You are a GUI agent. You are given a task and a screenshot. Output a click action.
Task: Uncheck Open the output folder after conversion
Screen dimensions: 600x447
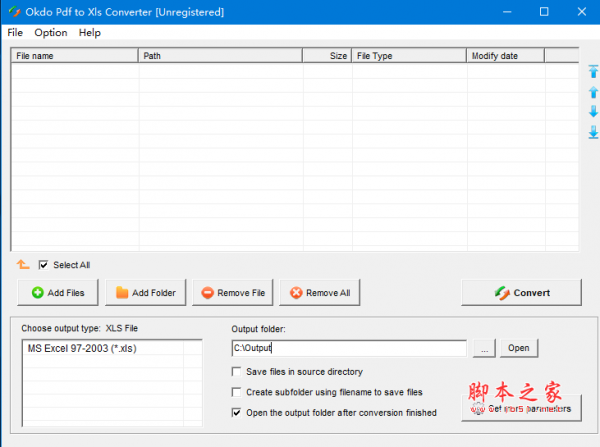236,413
